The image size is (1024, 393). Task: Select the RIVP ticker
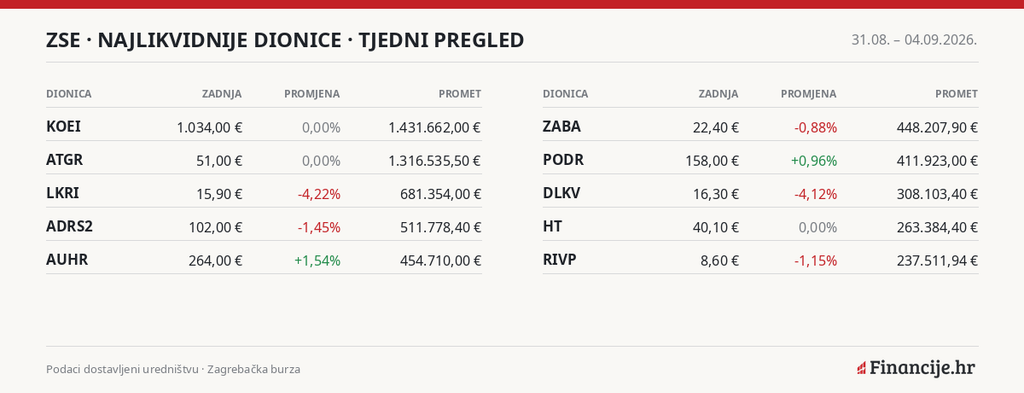[560, 260]
